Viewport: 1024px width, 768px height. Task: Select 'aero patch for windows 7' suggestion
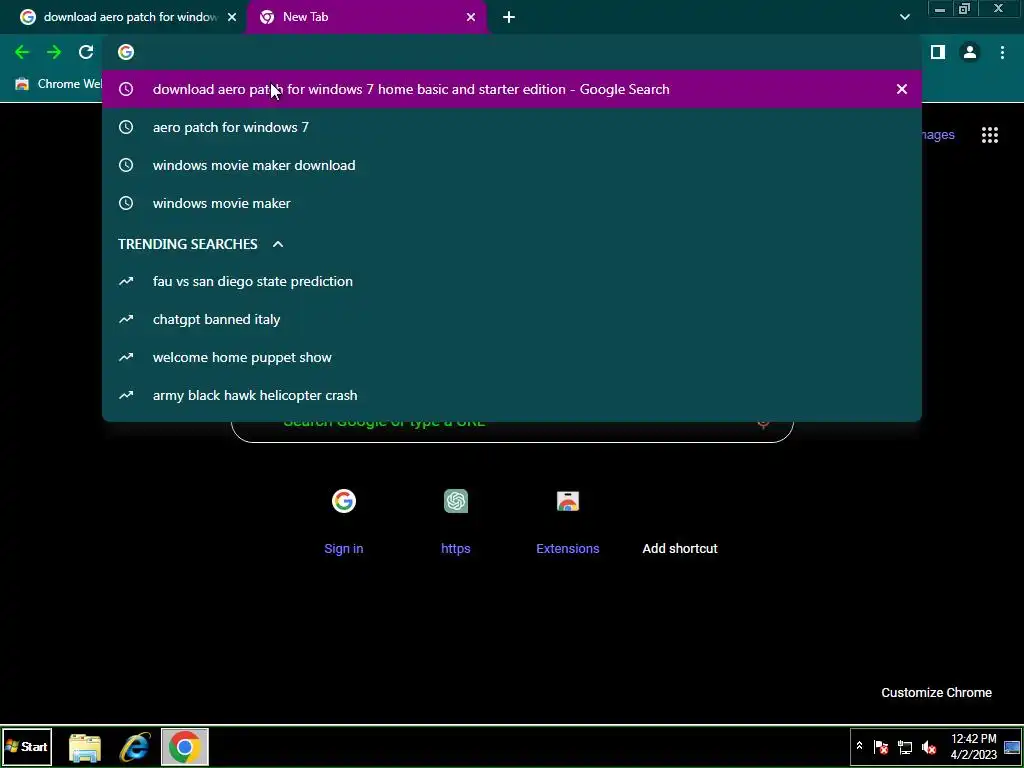click(x=511, y=127)
